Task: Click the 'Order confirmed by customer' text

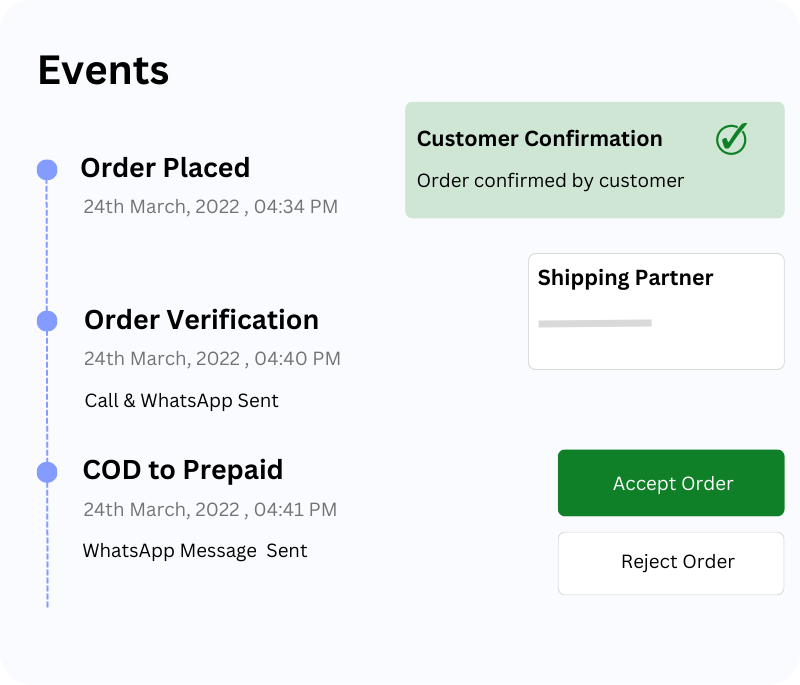Action: [550, 181]
